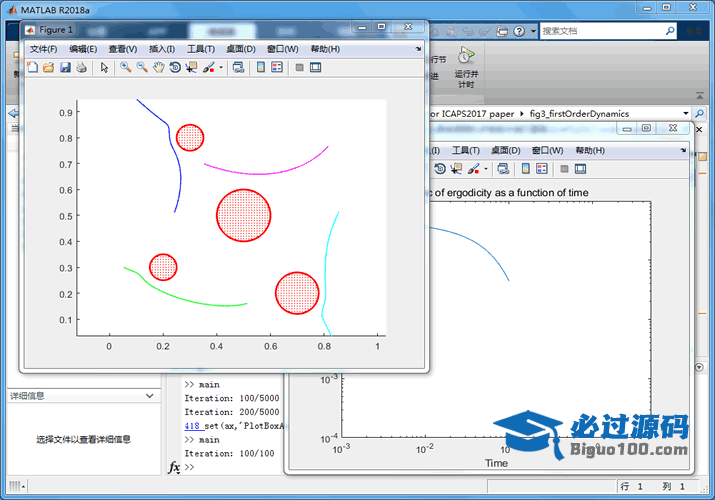
Task: Open 工具(T) menu in Figure 1
Action: (201, 49)
